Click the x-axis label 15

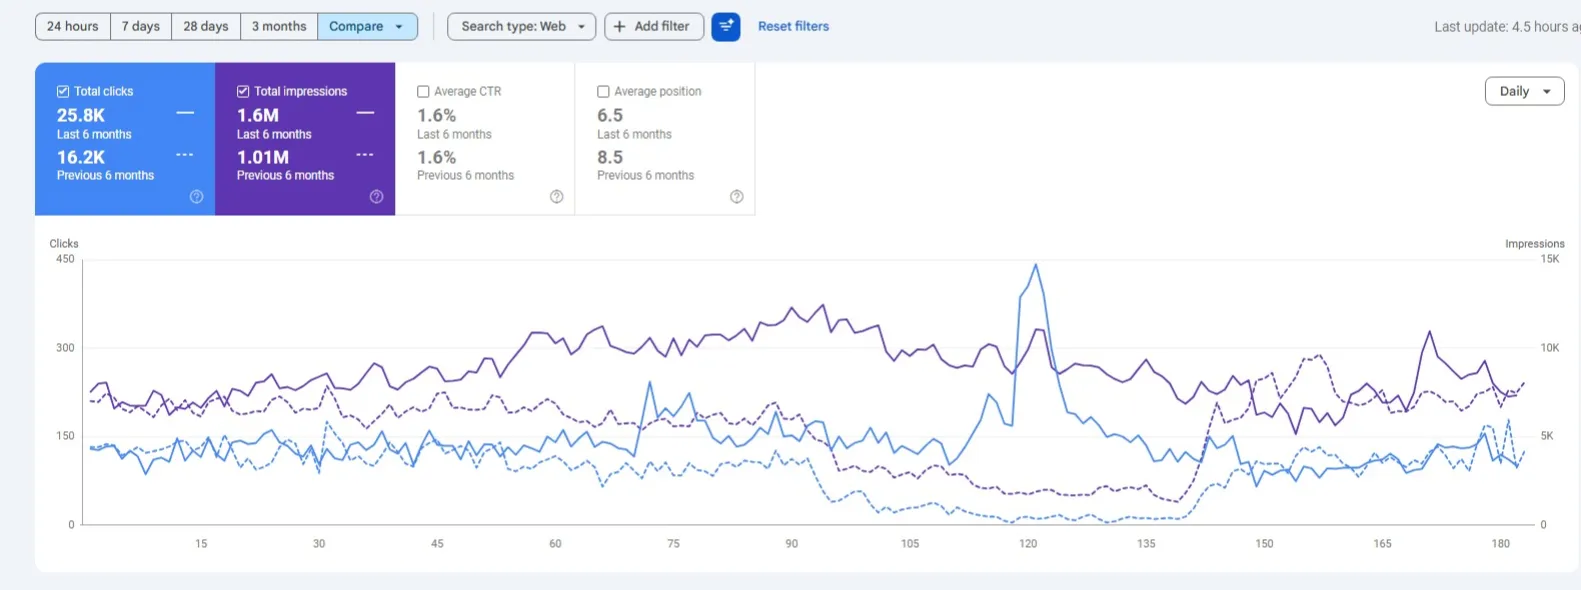[201, 543]
